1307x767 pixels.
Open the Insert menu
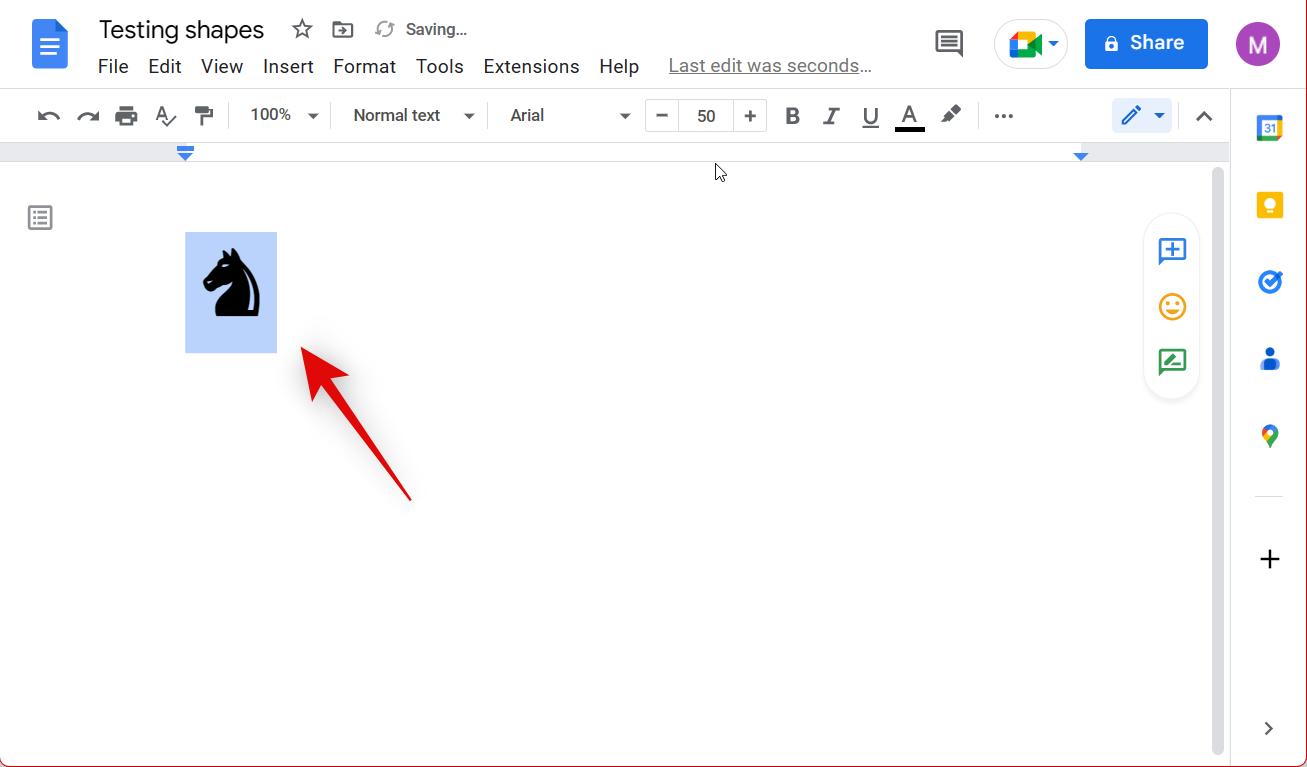tap(289, 66)
